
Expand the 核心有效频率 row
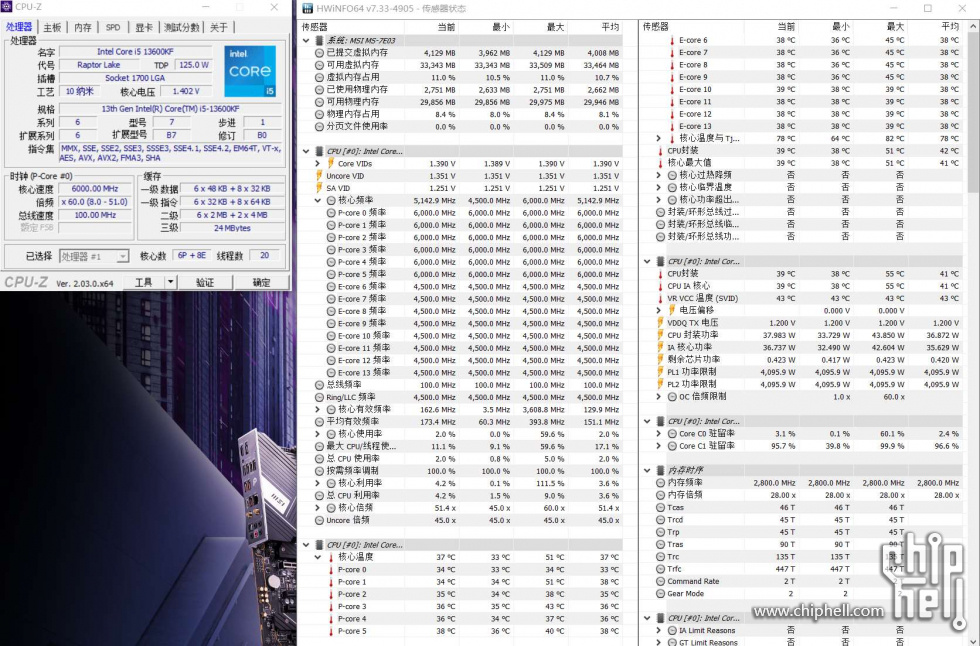pyautogui.click(x=318, y=409)
